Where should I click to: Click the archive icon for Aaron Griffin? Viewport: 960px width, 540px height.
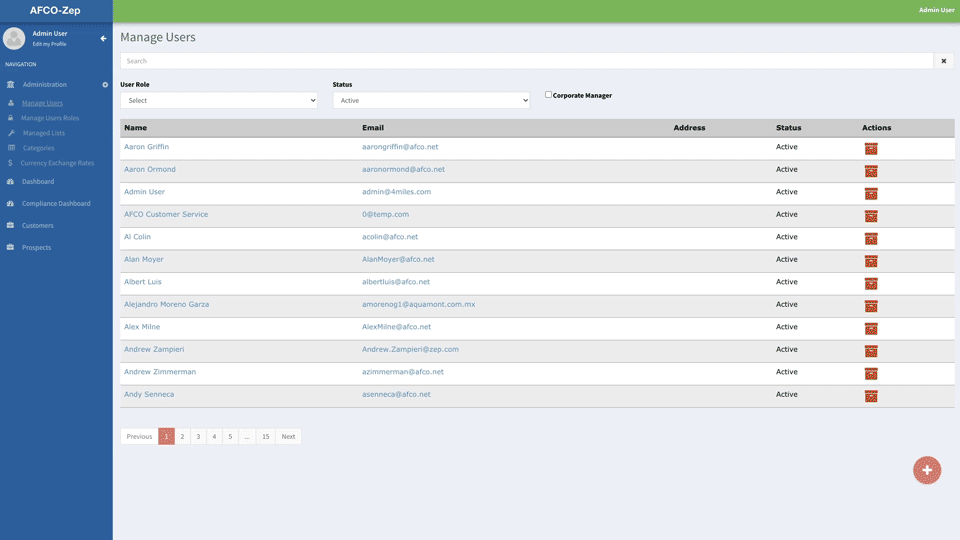(x=871, y=149)
